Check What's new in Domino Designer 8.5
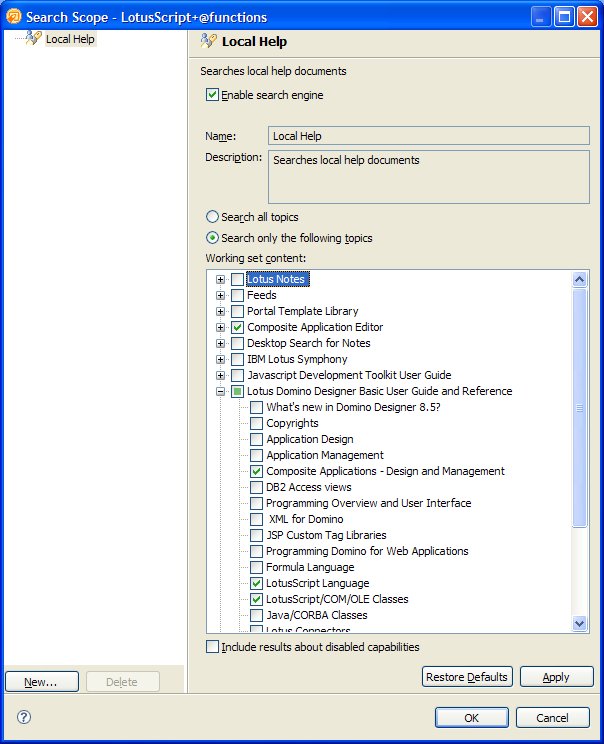 [x=256, y=407]
